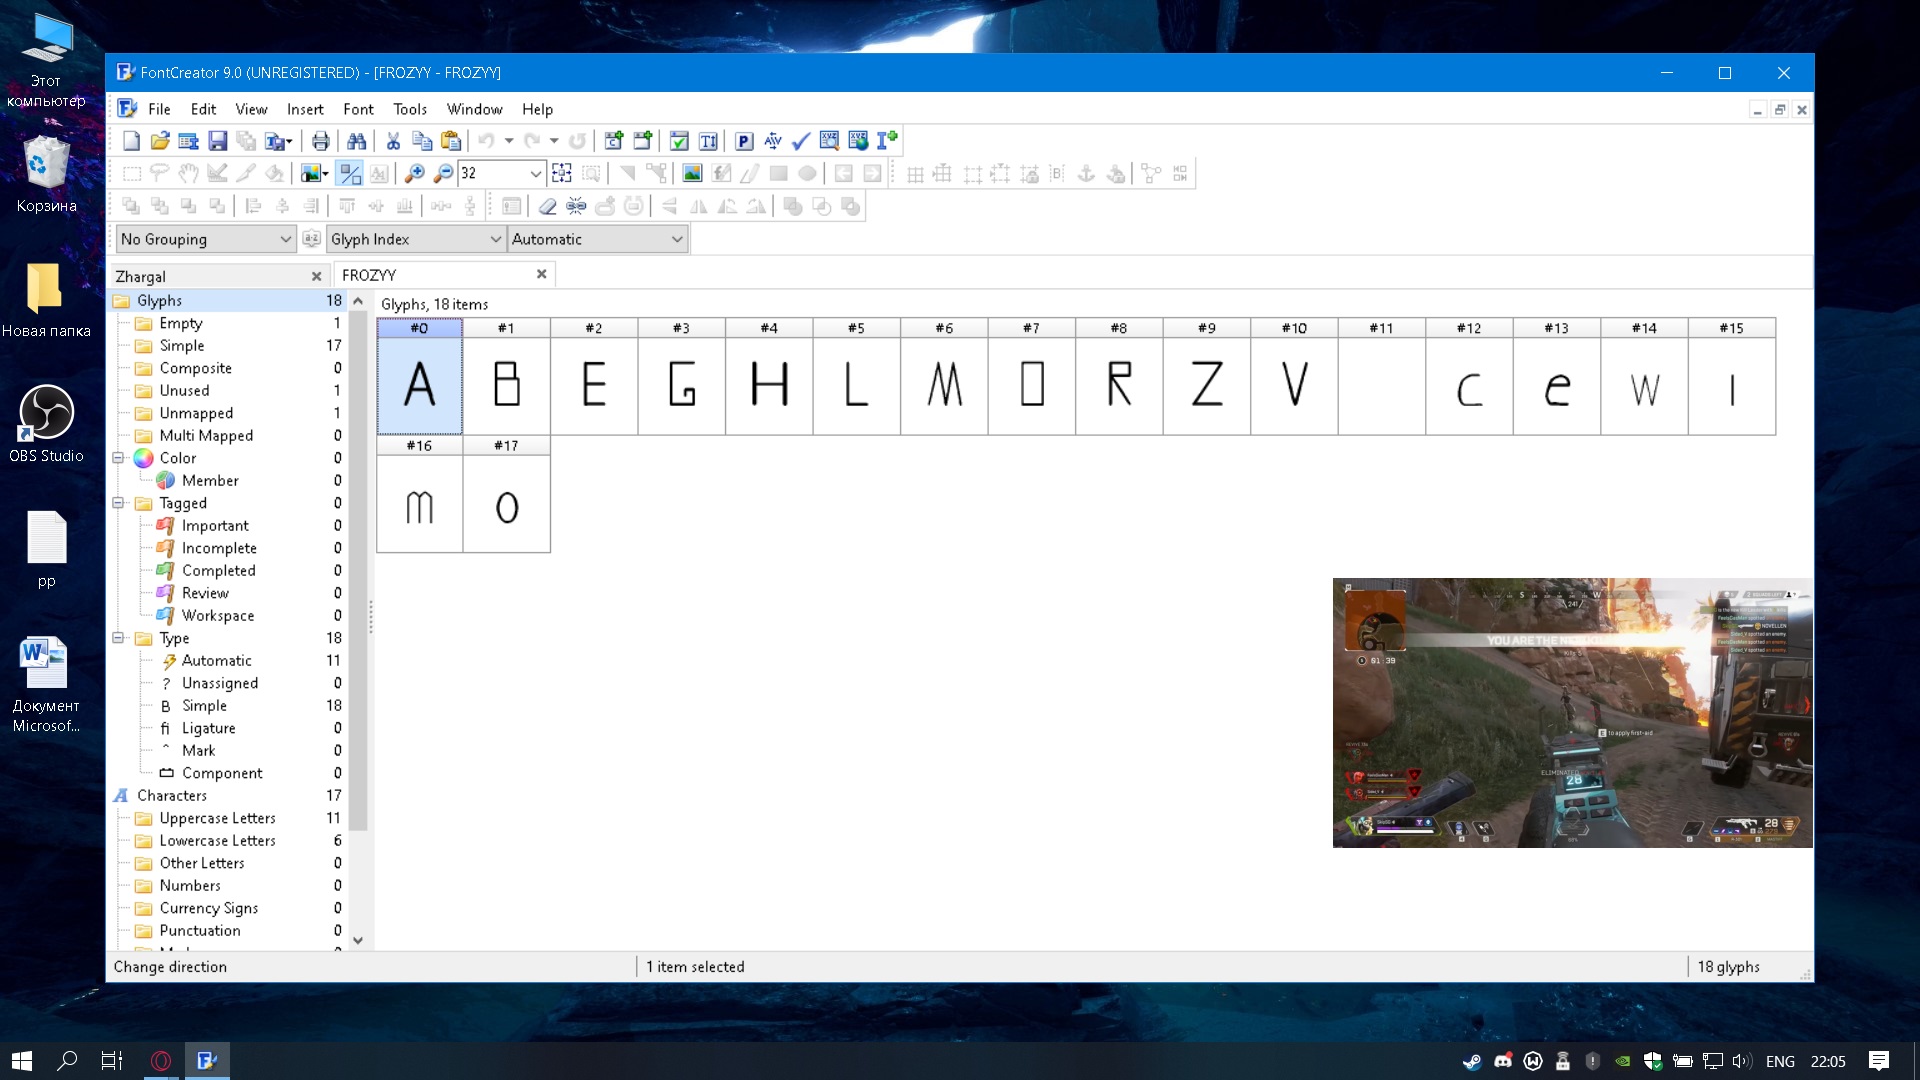Open the font Test window icon

point(708,141)
